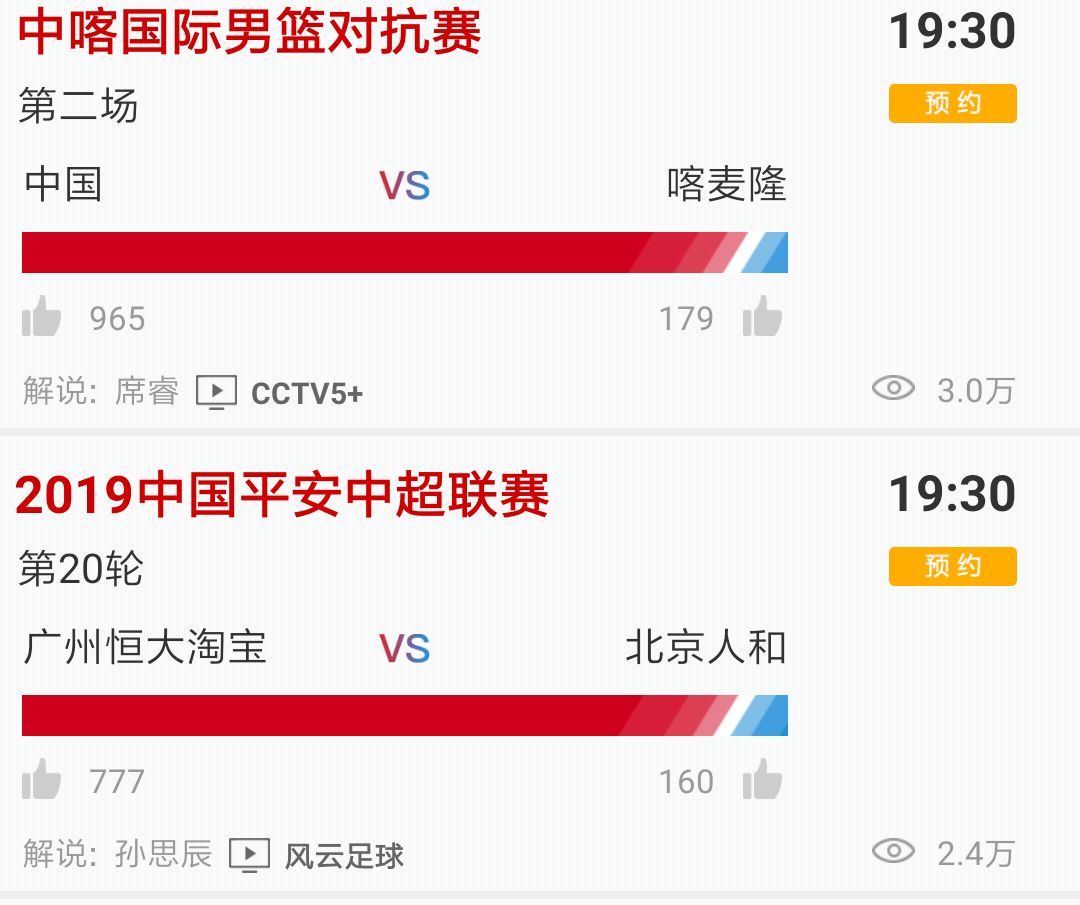Tap the eye icon beside 2.4万 views
The width and height of the screenshot is (1080, 905).
[x=893, y=851]
